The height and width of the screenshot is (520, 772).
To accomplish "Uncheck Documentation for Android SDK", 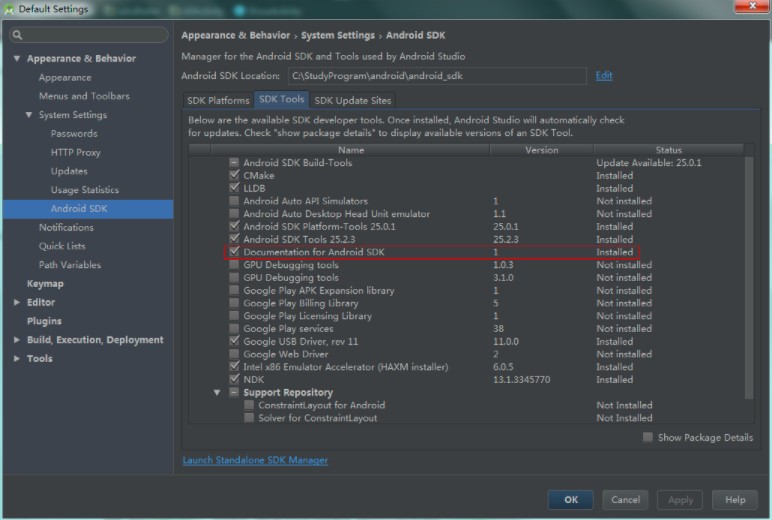I will tap(234, 252).
